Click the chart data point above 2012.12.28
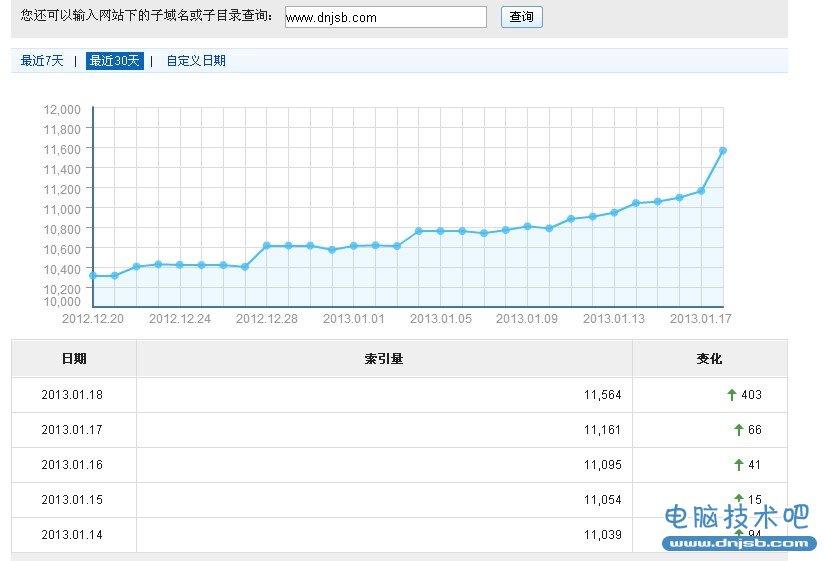Screen dimensions: 824x561 [x=267, y=246]
